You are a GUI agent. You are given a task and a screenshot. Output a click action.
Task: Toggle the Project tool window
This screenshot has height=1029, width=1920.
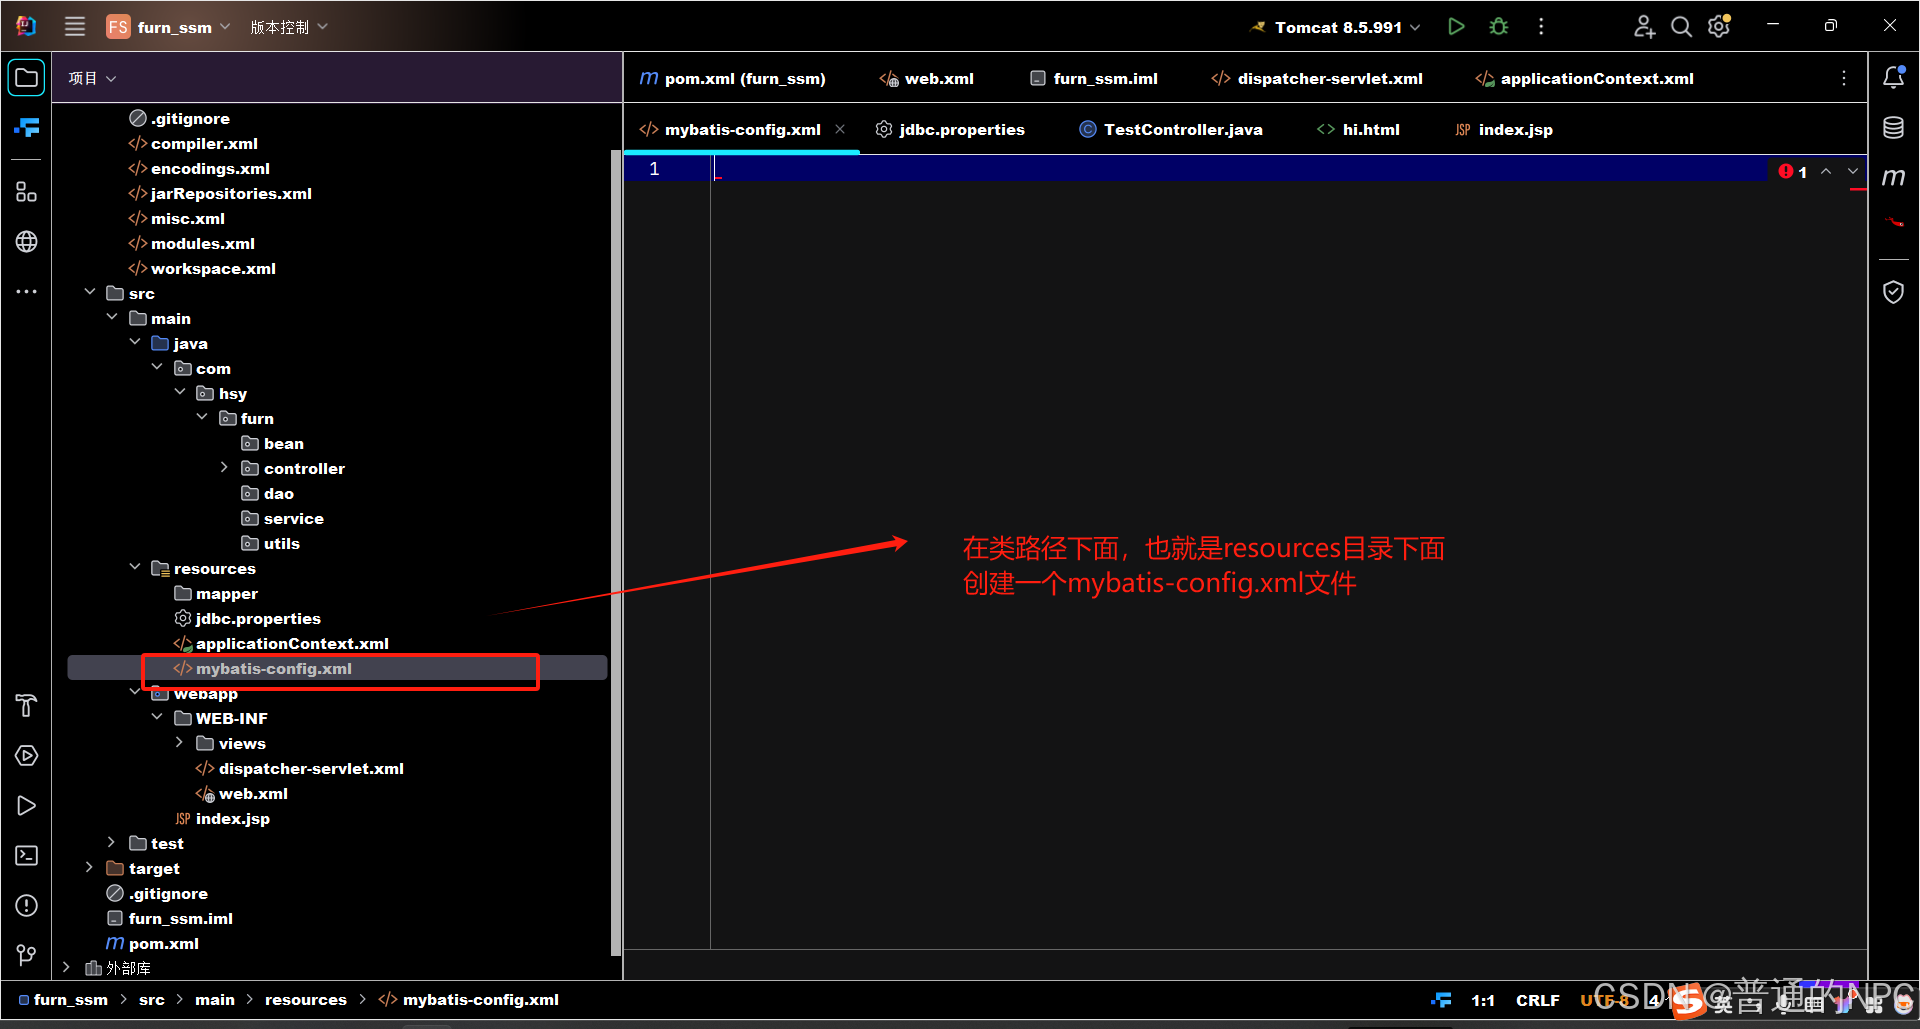(27, 78)
